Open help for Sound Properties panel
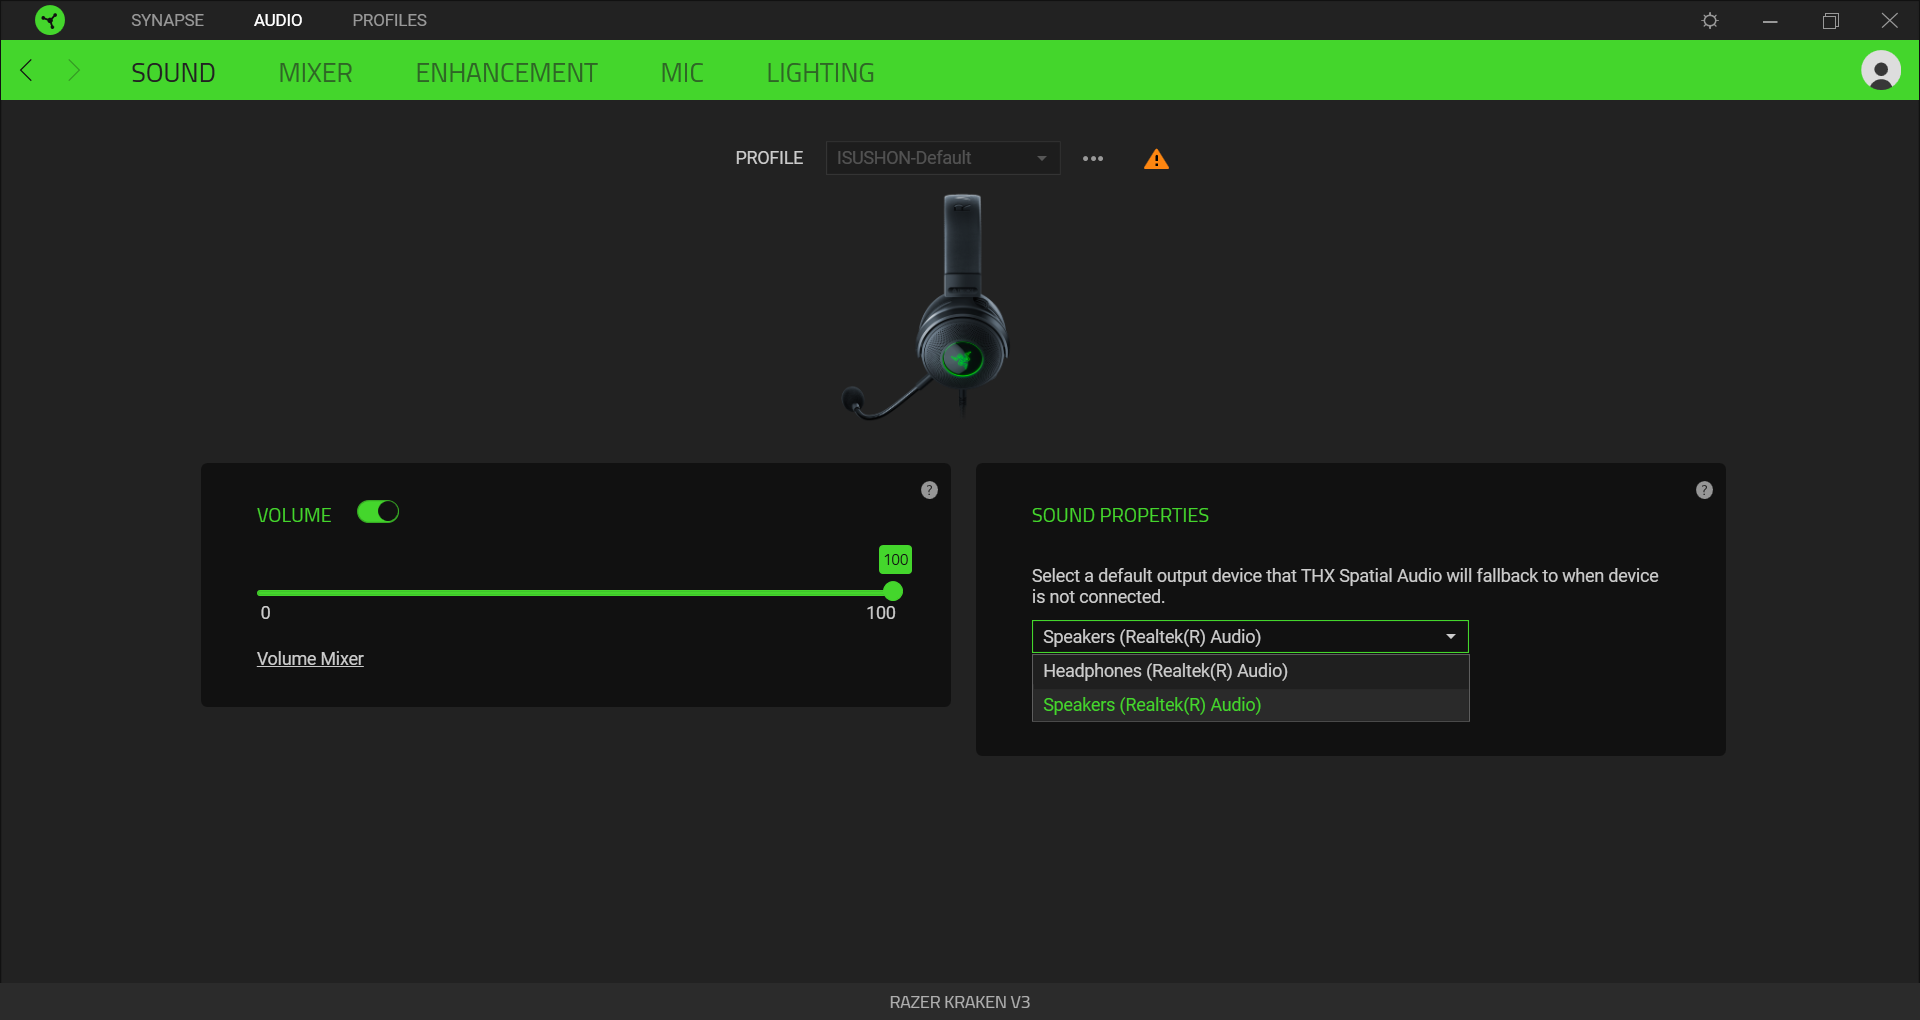 pyautogui.click(x=1704, y=490)
